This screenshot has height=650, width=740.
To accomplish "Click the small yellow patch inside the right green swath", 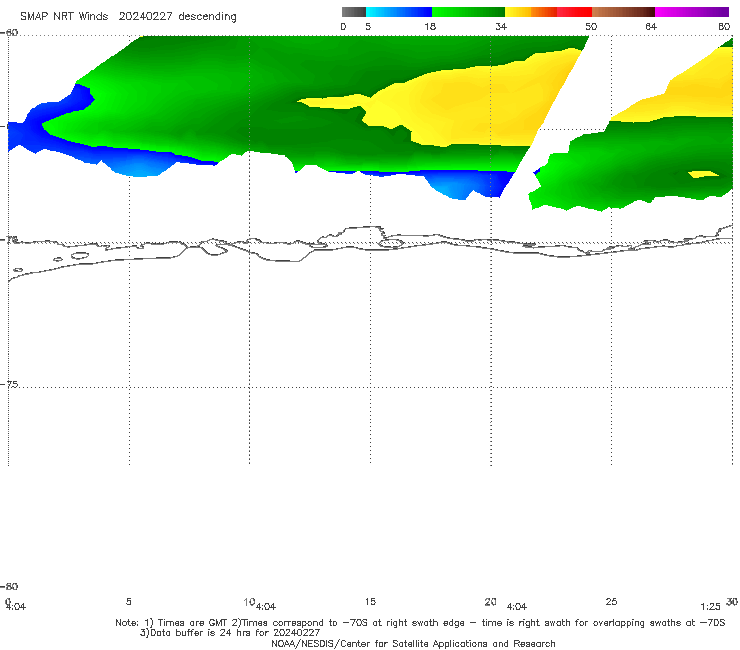I will pos(703,174).
